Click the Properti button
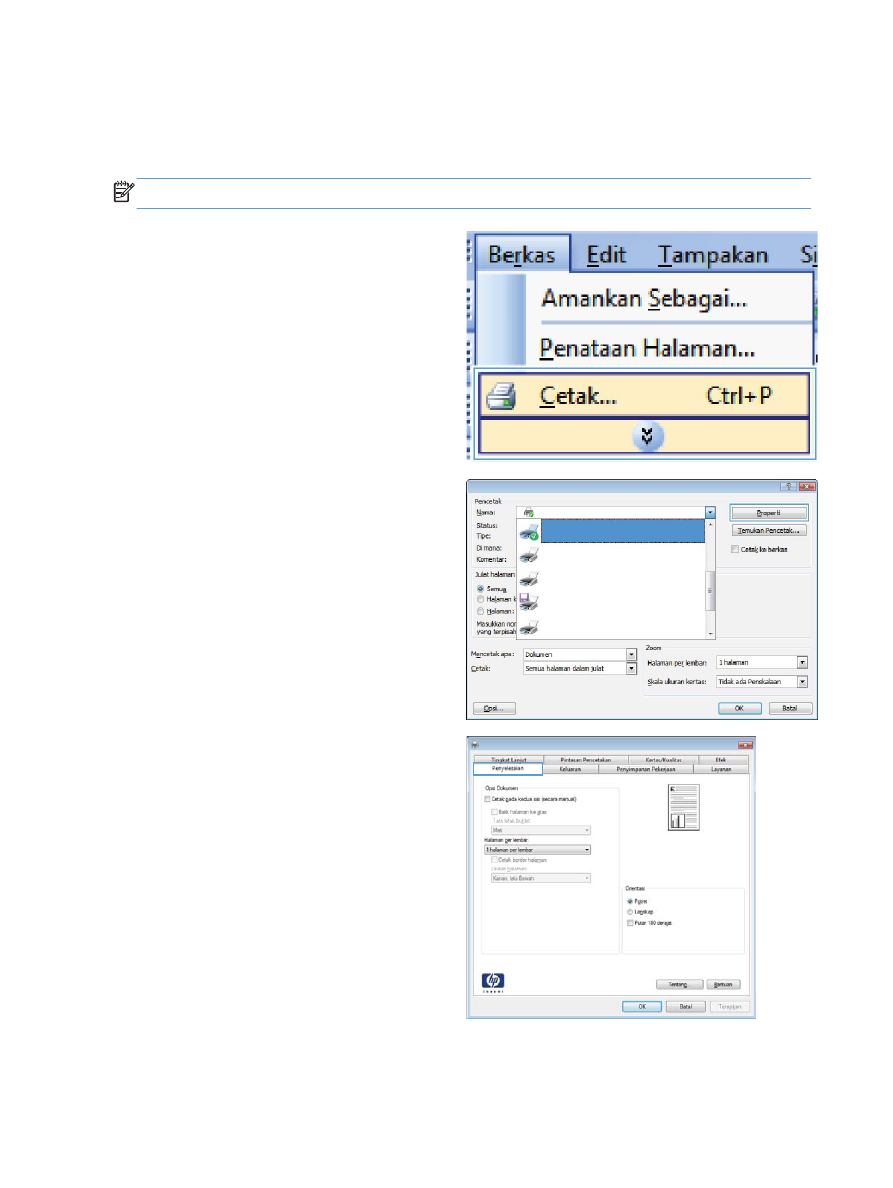This screenshot has height=1188, width=893. 769,513
